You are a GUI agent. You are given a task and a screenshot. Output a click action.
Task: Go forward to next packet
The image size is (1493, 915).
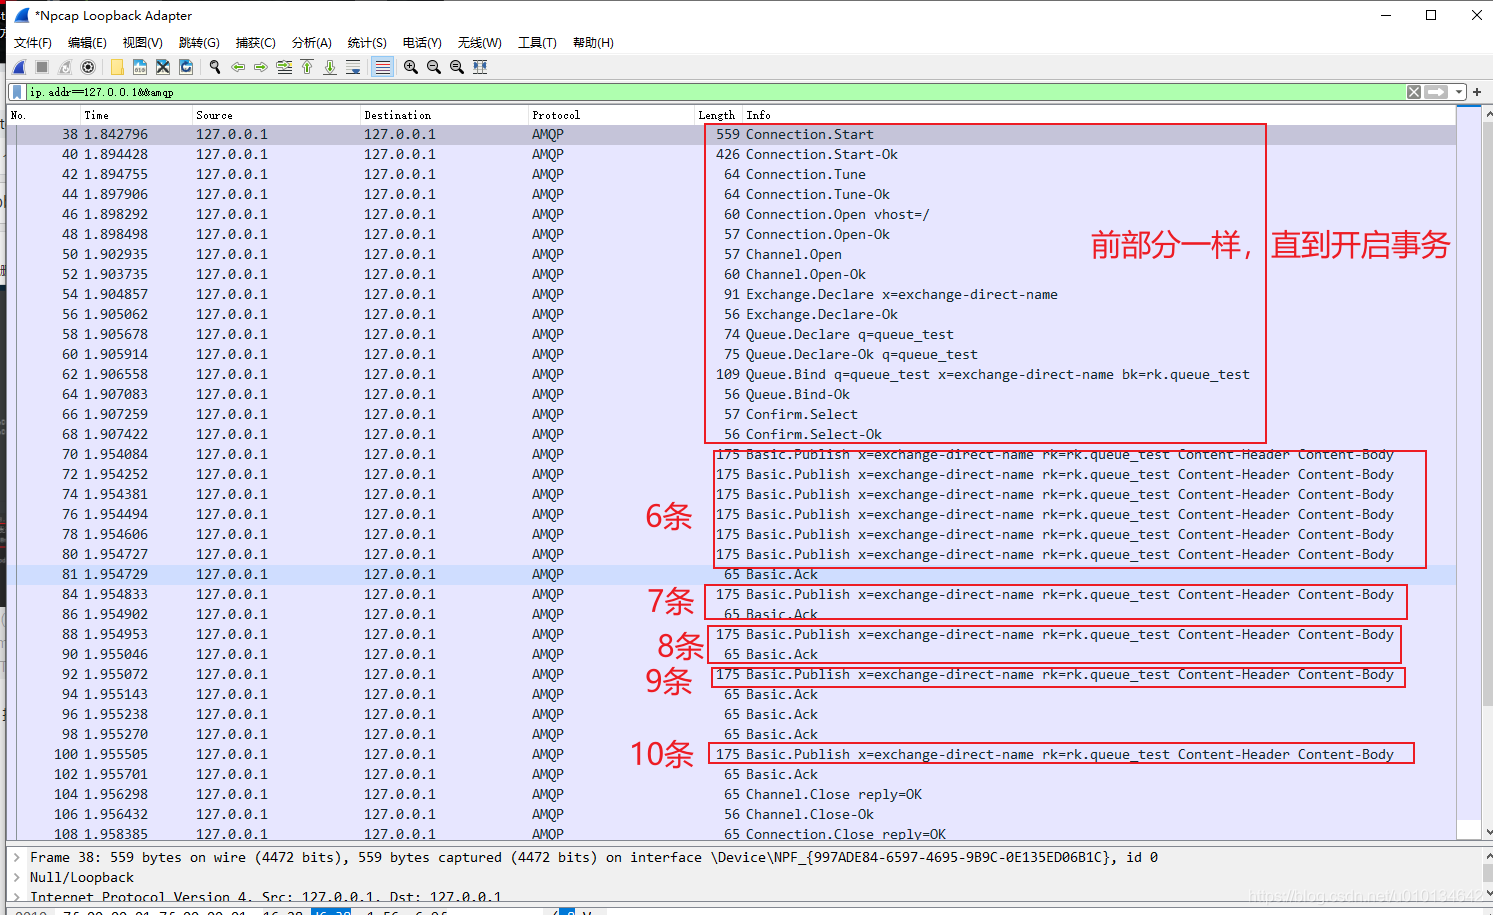[x=261, y=67]
